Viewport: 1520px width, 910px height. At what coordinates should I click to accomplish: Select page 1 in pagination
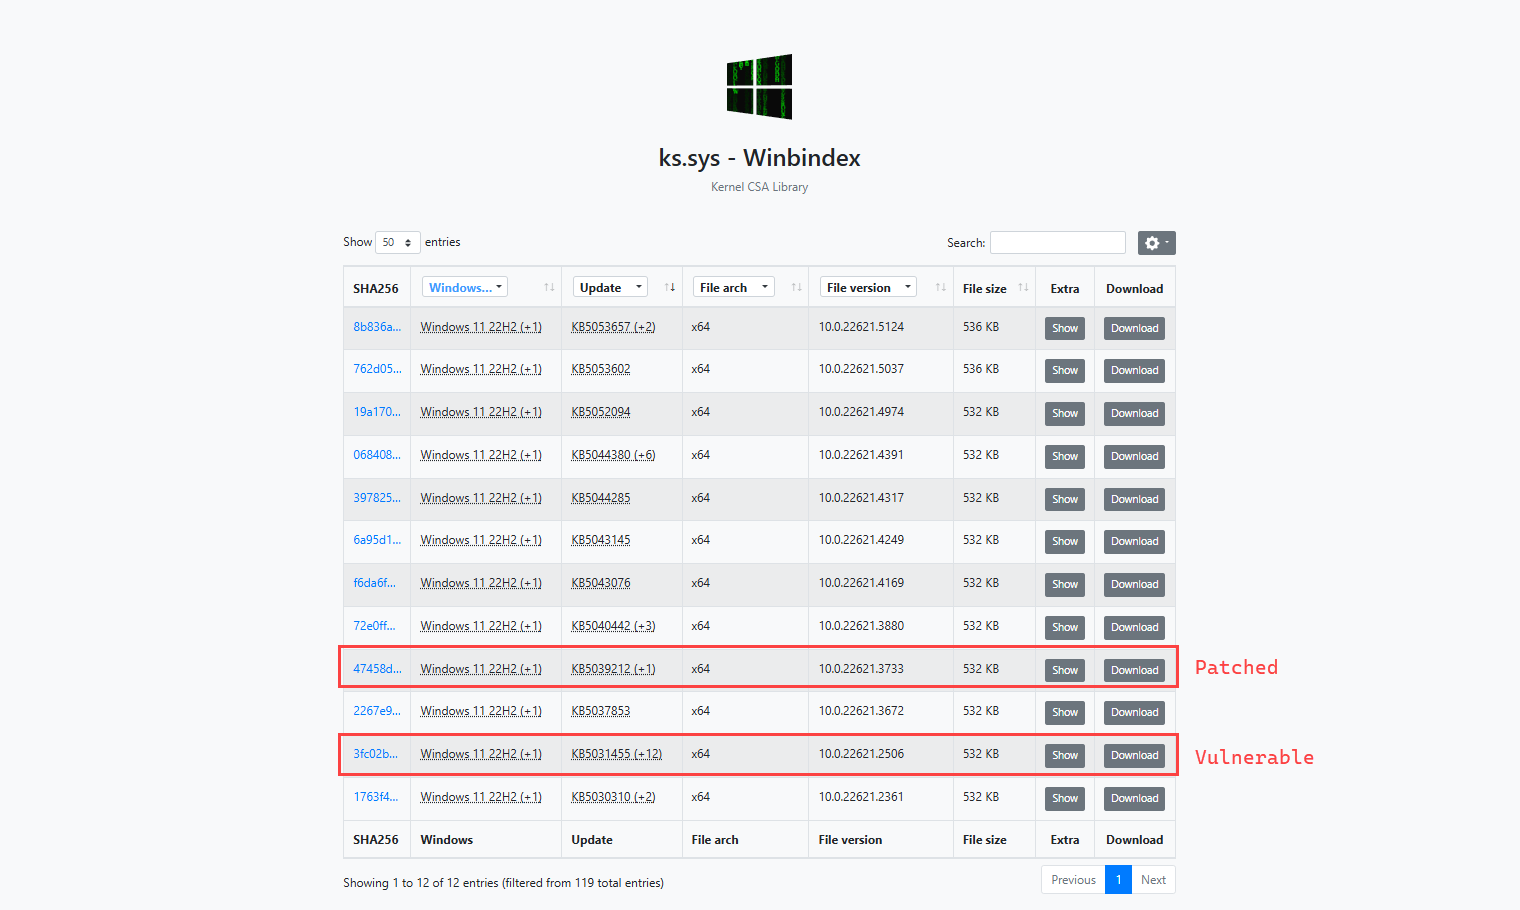[1118, 880]
